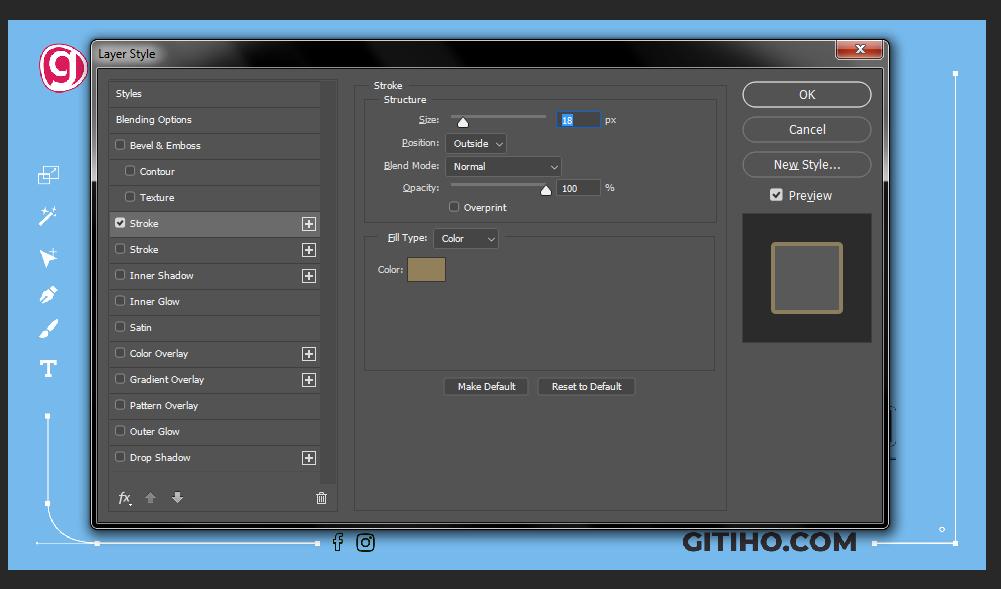
Task: Open the Position dropdown
Action: click(475, 143)
